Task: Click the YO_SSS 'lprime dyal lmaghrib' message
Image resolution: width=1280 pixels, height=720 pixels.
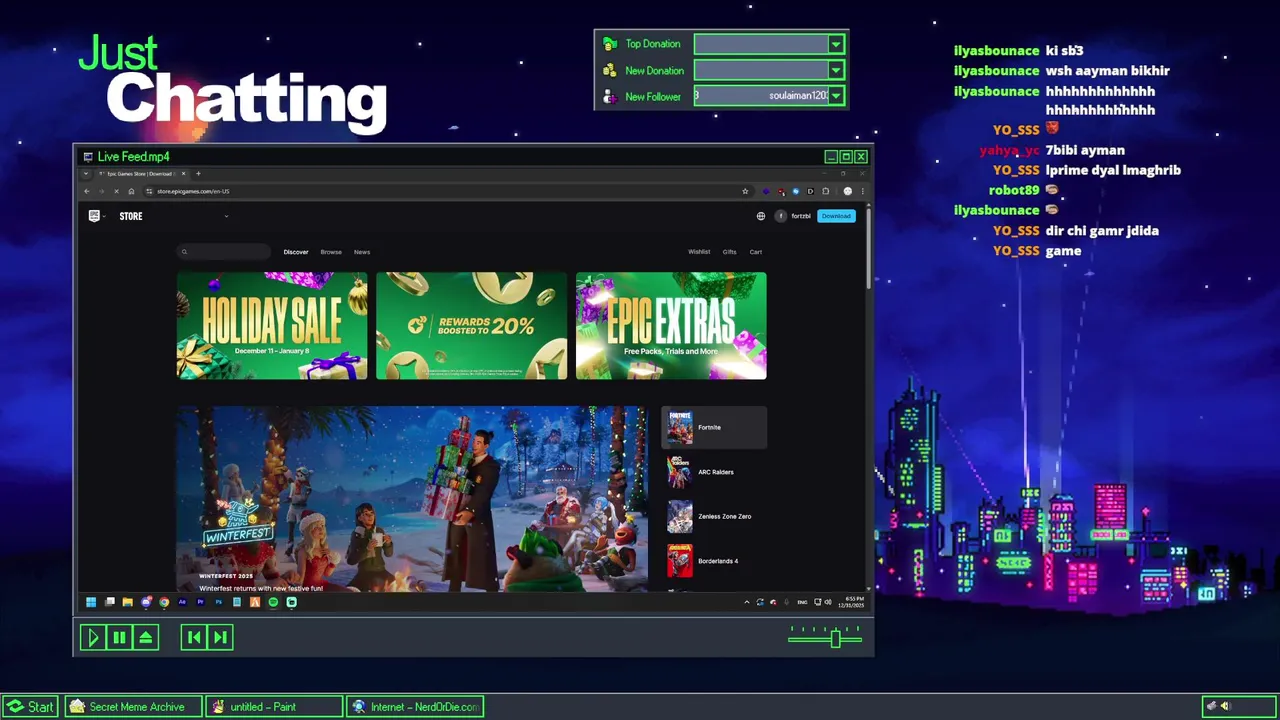Action: coord(1113,170)
